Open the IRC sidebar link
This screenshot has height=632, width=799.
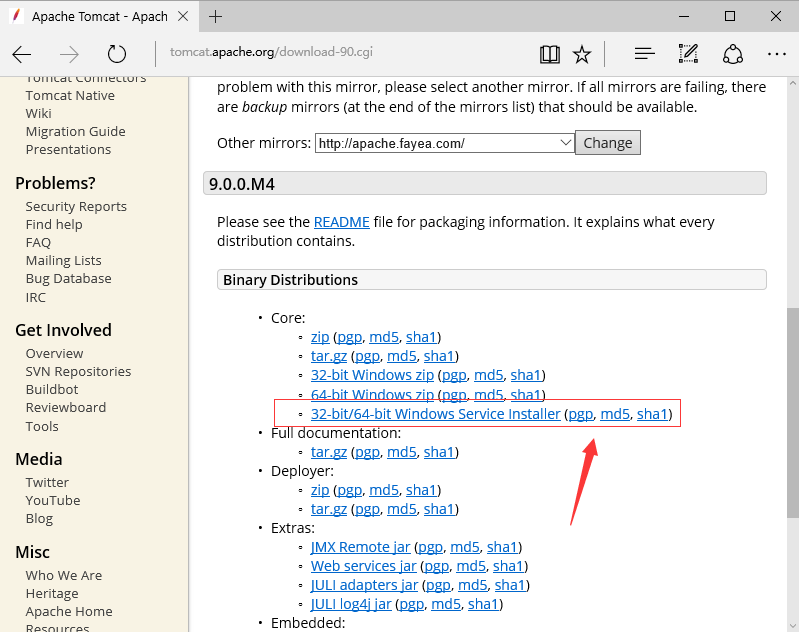(x=36, y=298)
